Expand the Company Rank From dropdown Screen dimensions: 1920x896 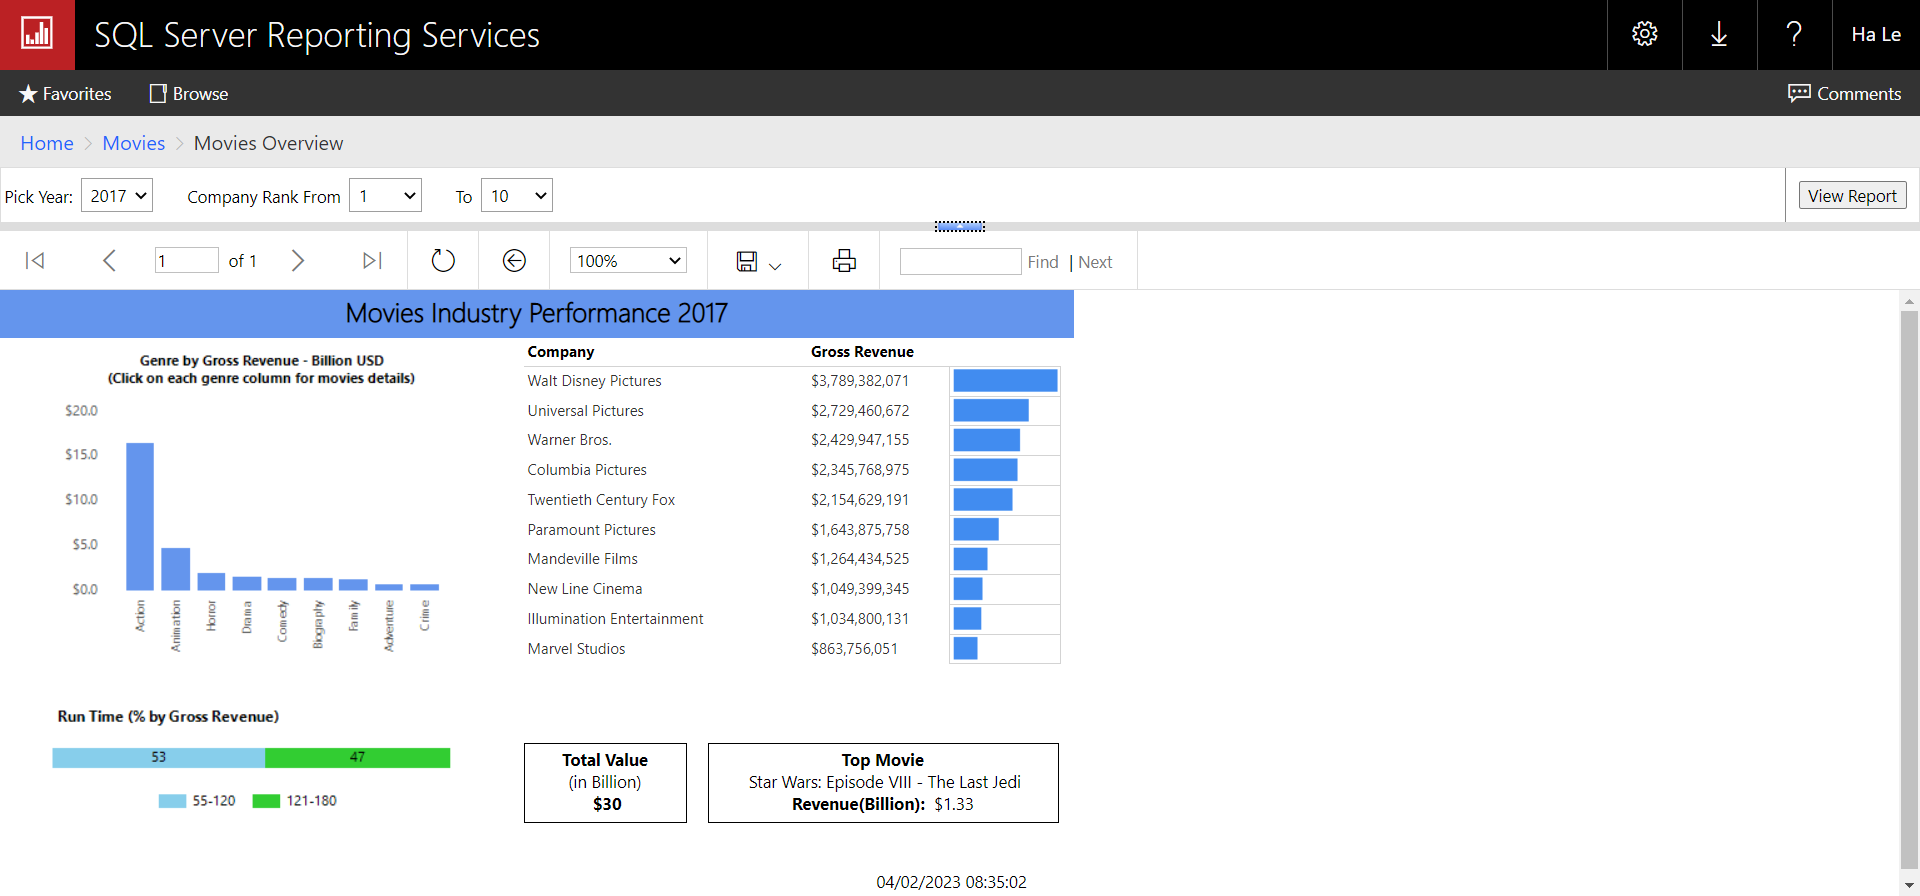point(386,196)
